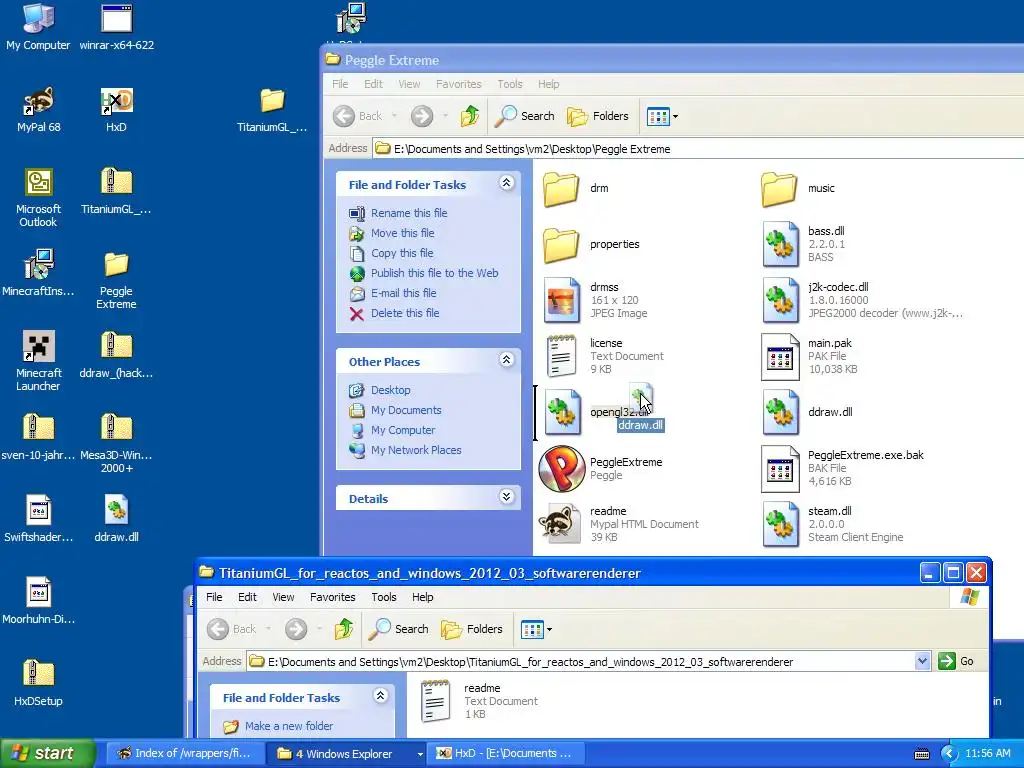Select the ddraw.dll file on the desktop
The height and width of the screenshot is (768, 1024).
[x=116, y=519]
